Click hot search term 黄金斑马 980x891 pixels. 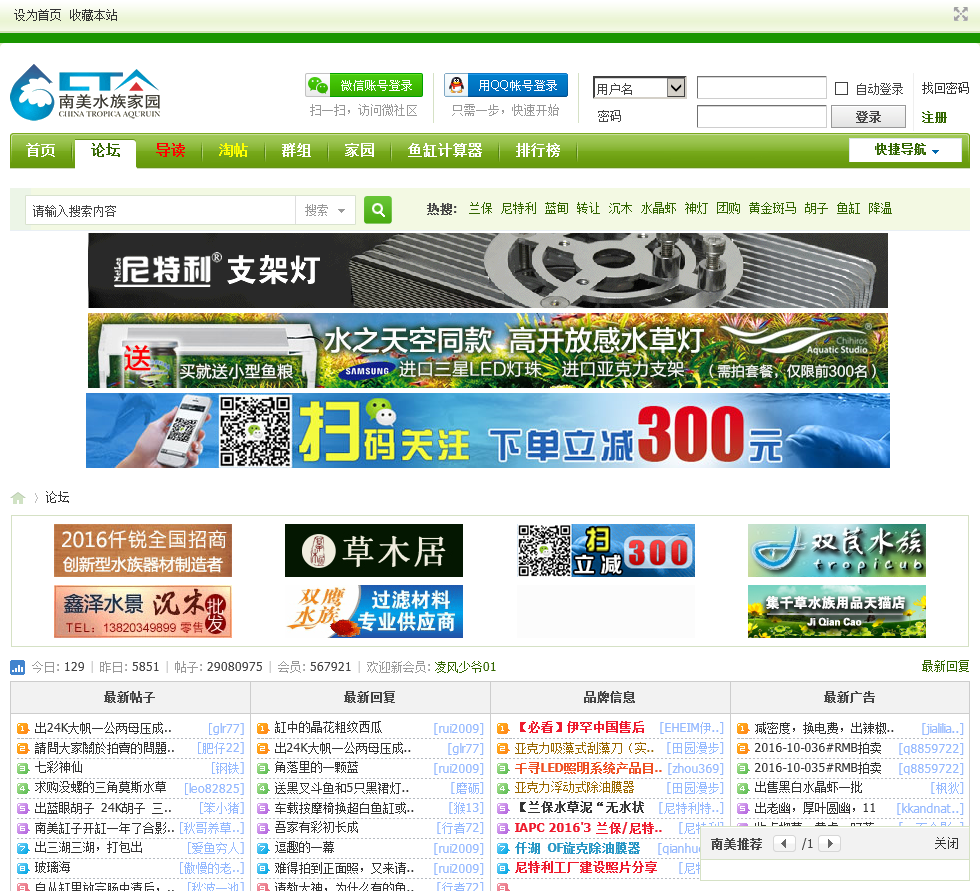click(772, 209)
